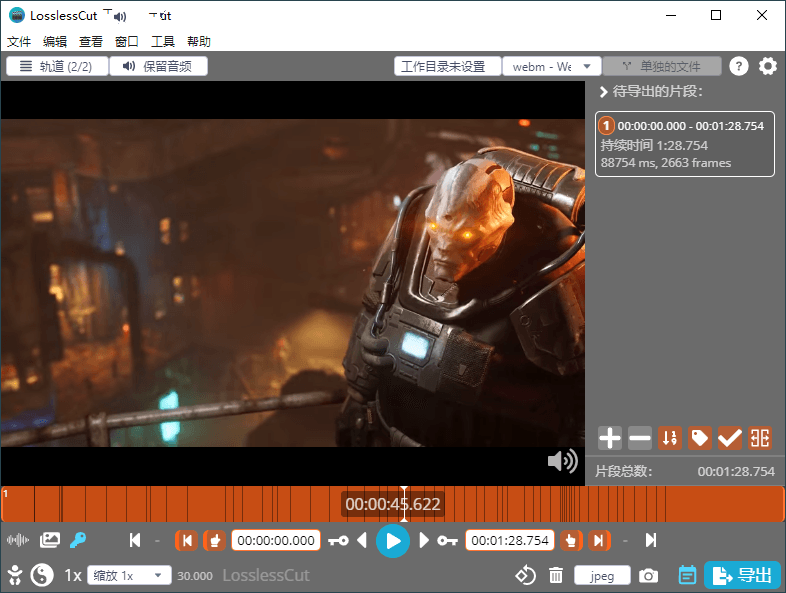The width and height of the screenshot is (786, 593).
Task: Open the 工具 menu
Action: [163, 42]
